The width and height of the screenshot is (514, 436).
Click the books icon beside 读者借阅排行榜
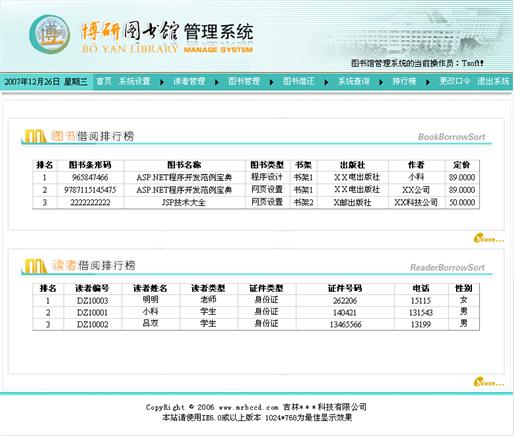(34, 266)
